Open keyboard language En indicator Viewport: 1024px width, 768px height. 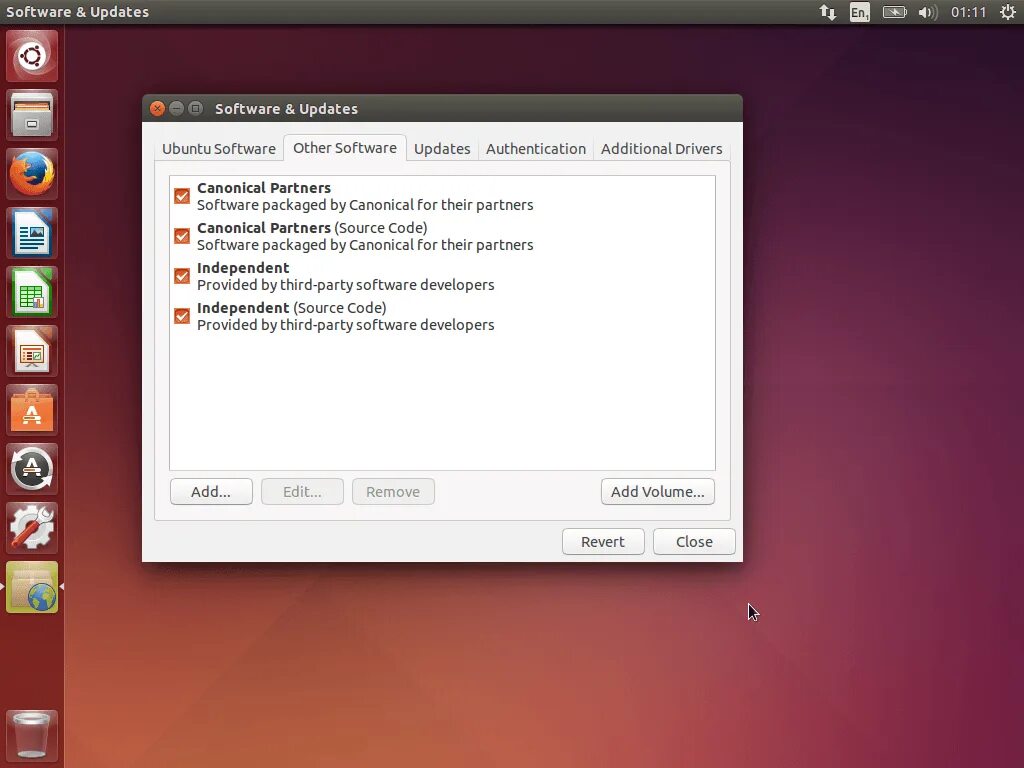pos(859,12)
